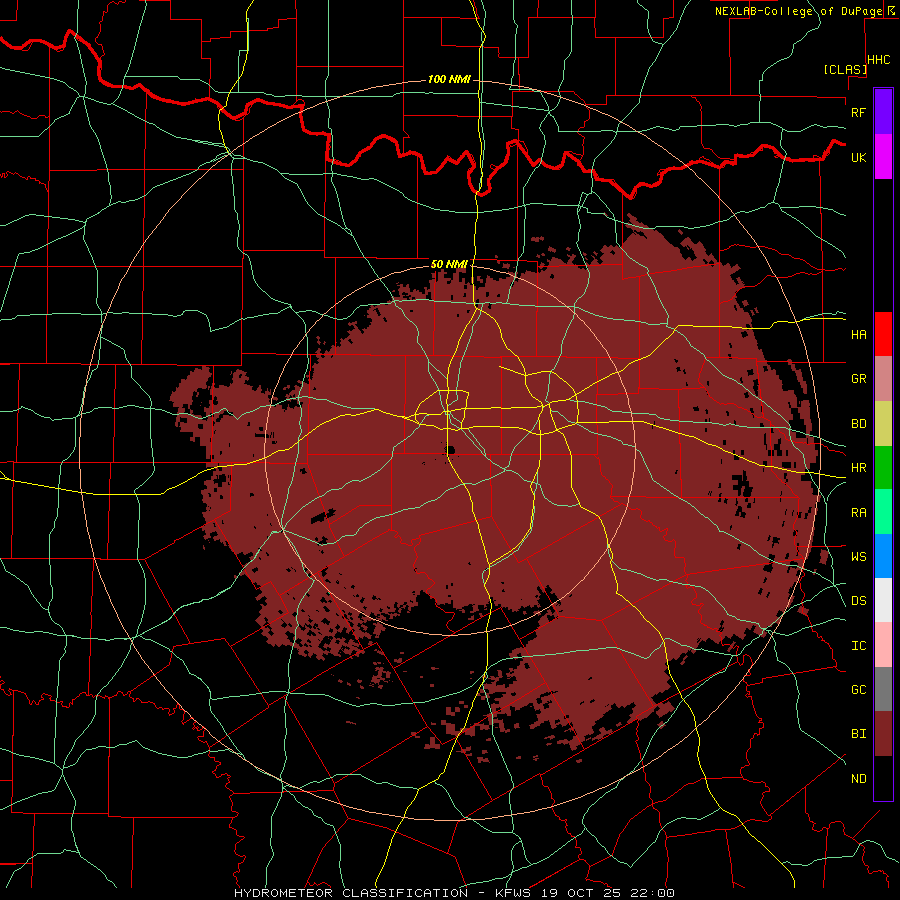Image resolution: width=900 pixels, height=900 pixels.
Task: Pick the RA light green legend swatch
Action: [883, 512]
